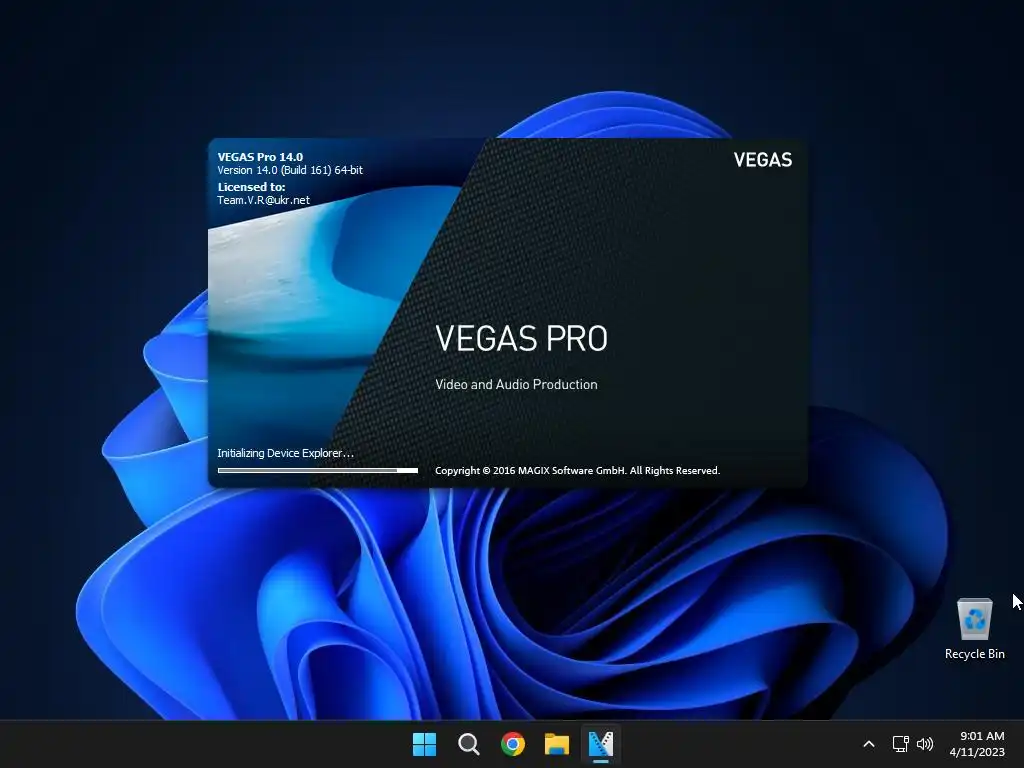Launch Google Chrome from the taskbar

(513, 744)
